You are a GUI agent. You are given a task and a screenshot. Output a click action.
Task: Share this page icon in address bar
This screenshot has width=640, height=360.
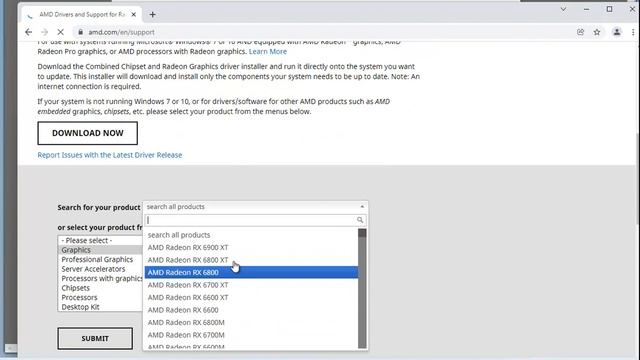[x=580, y=32]
